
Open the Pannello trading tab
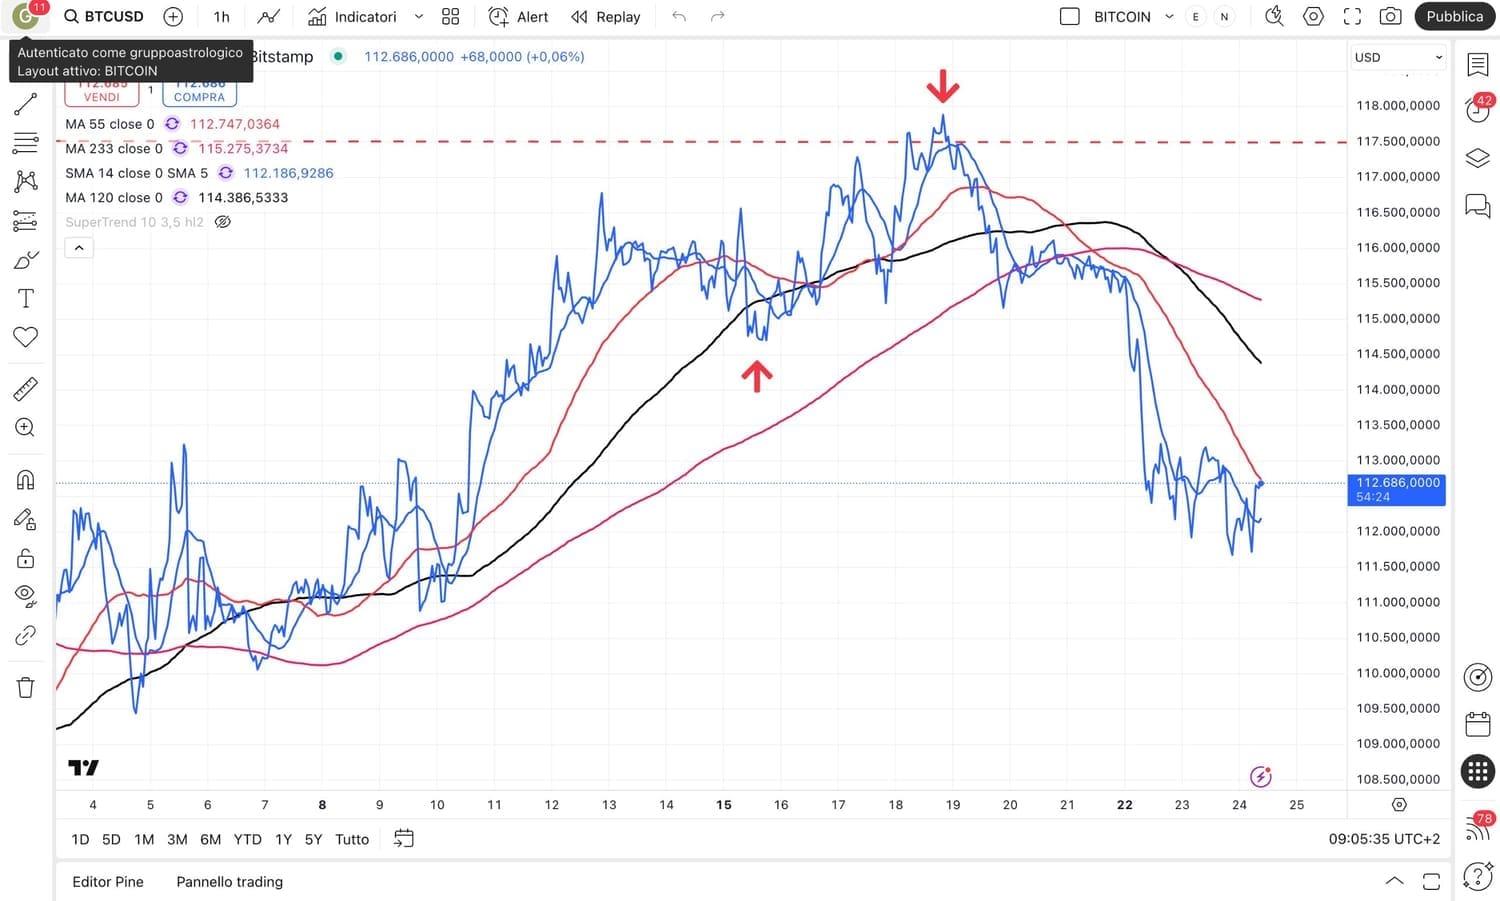(x=230, y=882)
